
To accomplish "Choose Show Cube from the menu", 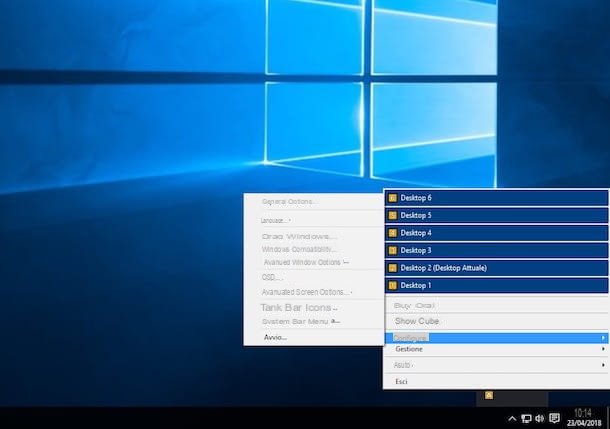I will [x=496, y=321].
